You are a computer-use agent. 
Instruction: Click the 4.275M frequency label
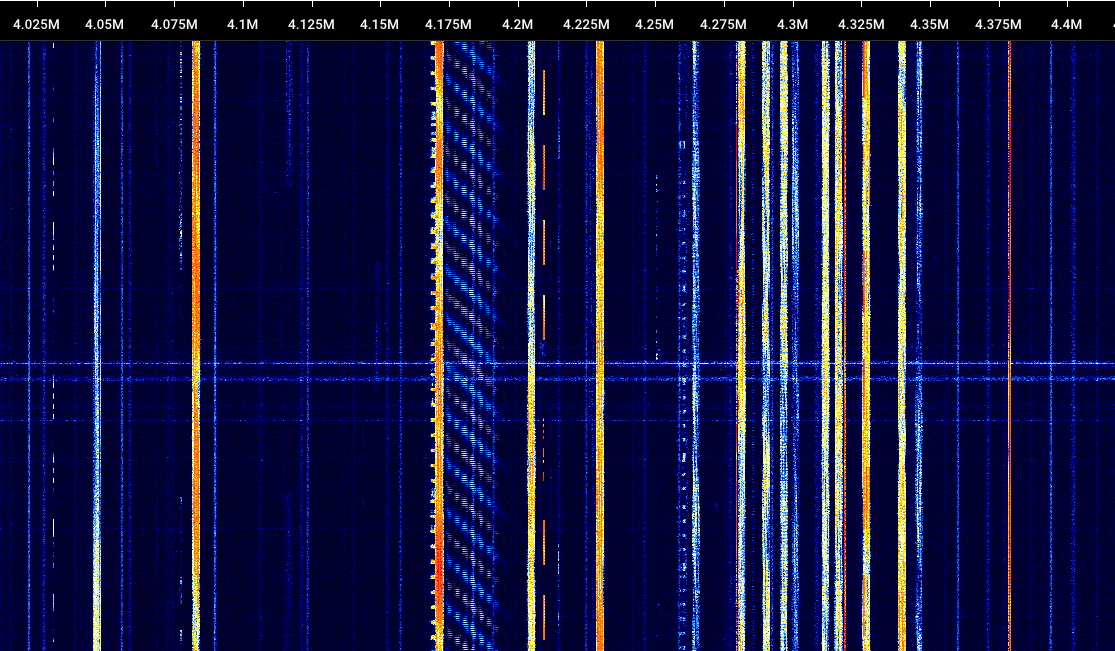click(723, 24)
